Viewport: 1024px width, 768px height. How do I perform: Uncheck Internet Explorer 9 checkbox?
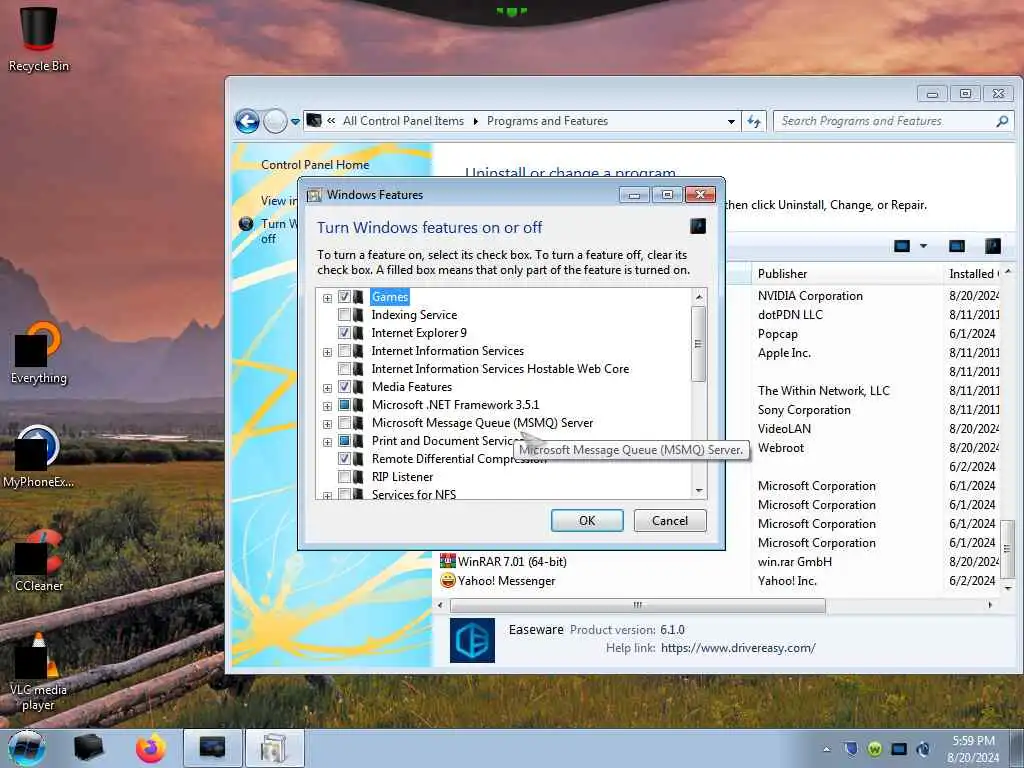[x=344, y=332]
